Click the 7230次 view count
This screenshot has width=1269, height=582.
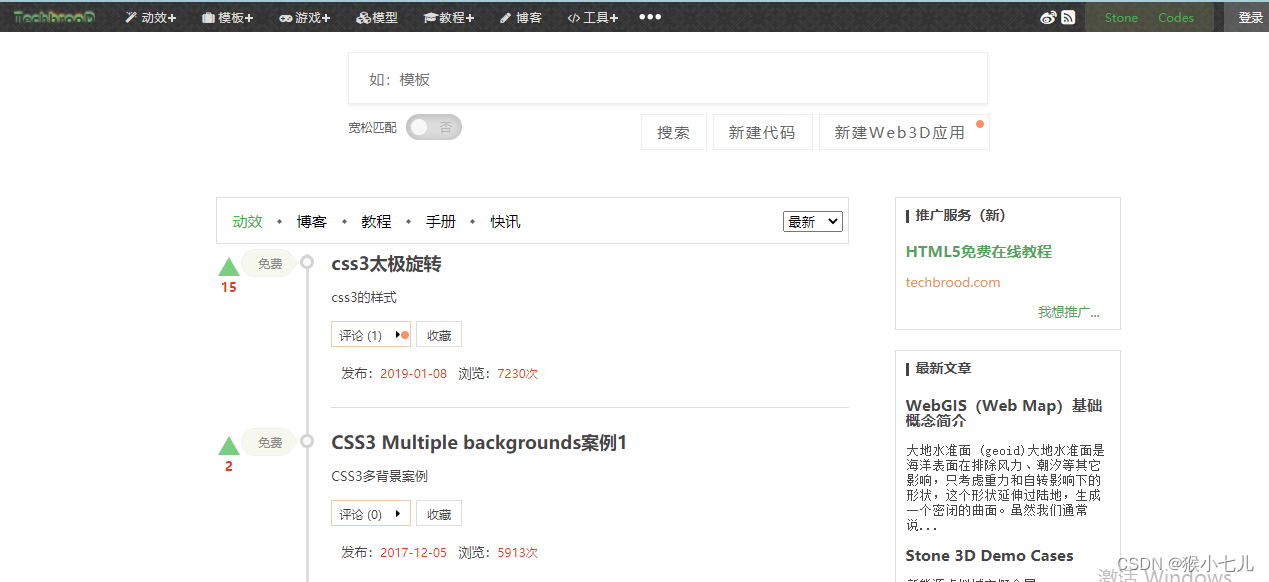[x=517, y=374]
